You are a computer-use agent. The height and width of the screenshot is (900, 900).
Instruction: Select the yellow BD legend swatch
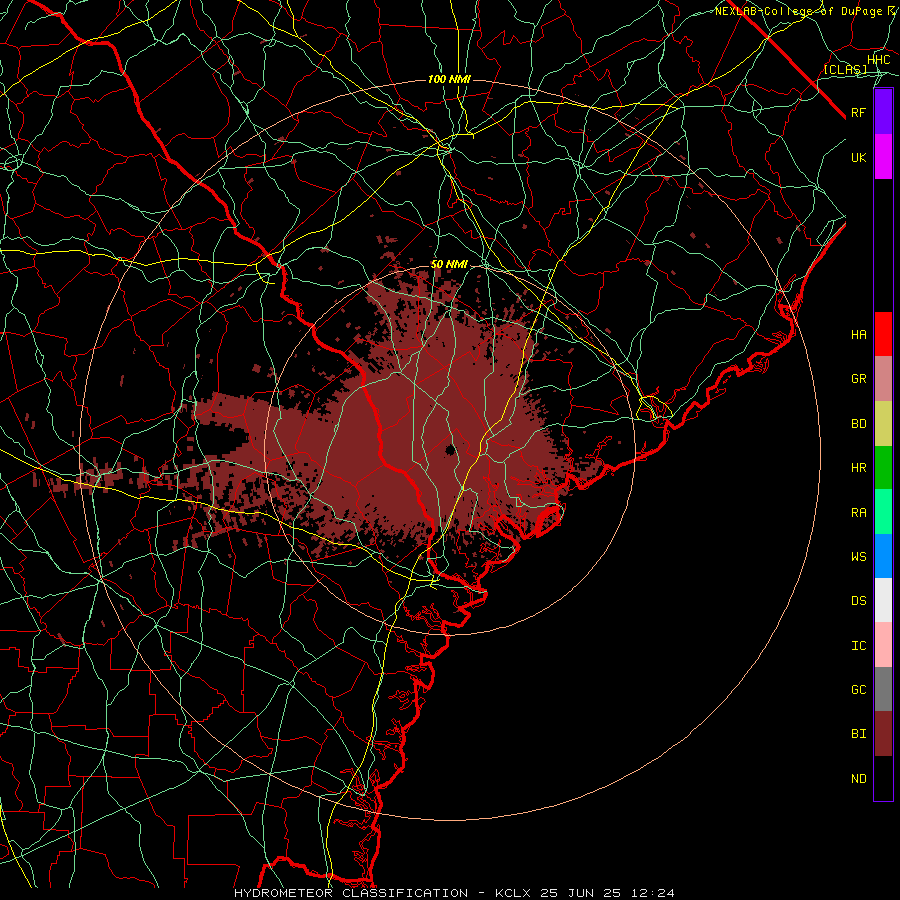pos(883,423)
